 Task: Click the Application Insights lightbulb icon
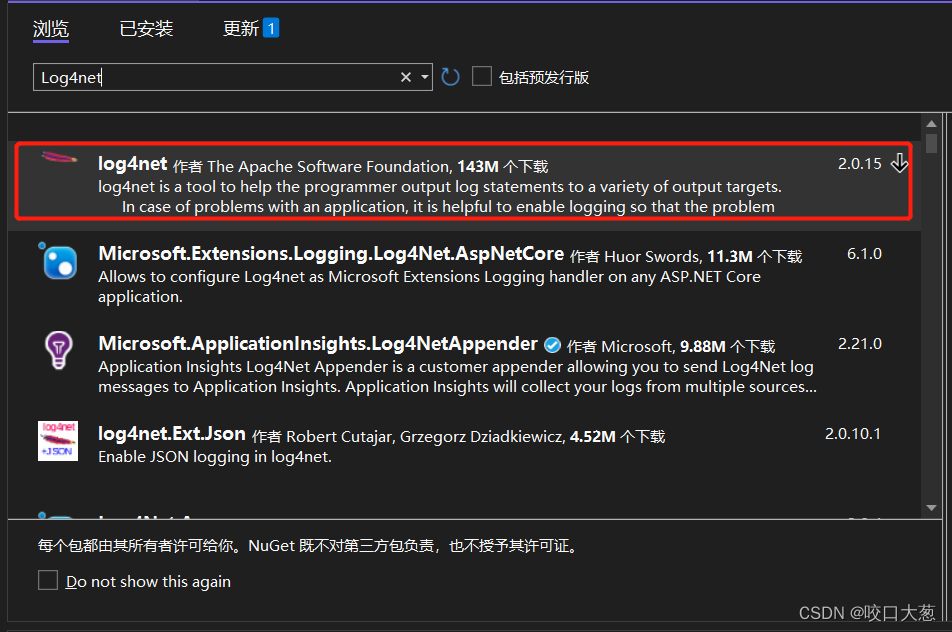point(59,350)
